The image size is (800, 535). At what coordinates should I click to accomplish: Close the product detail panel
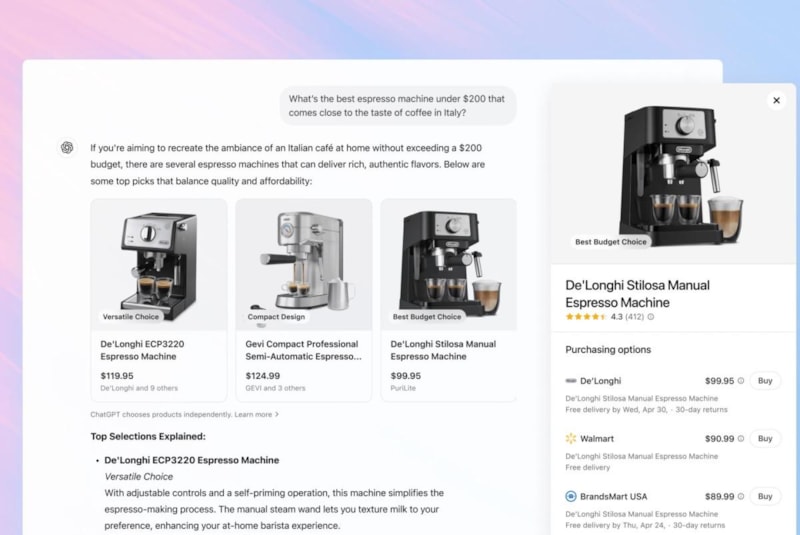point(776,100)
